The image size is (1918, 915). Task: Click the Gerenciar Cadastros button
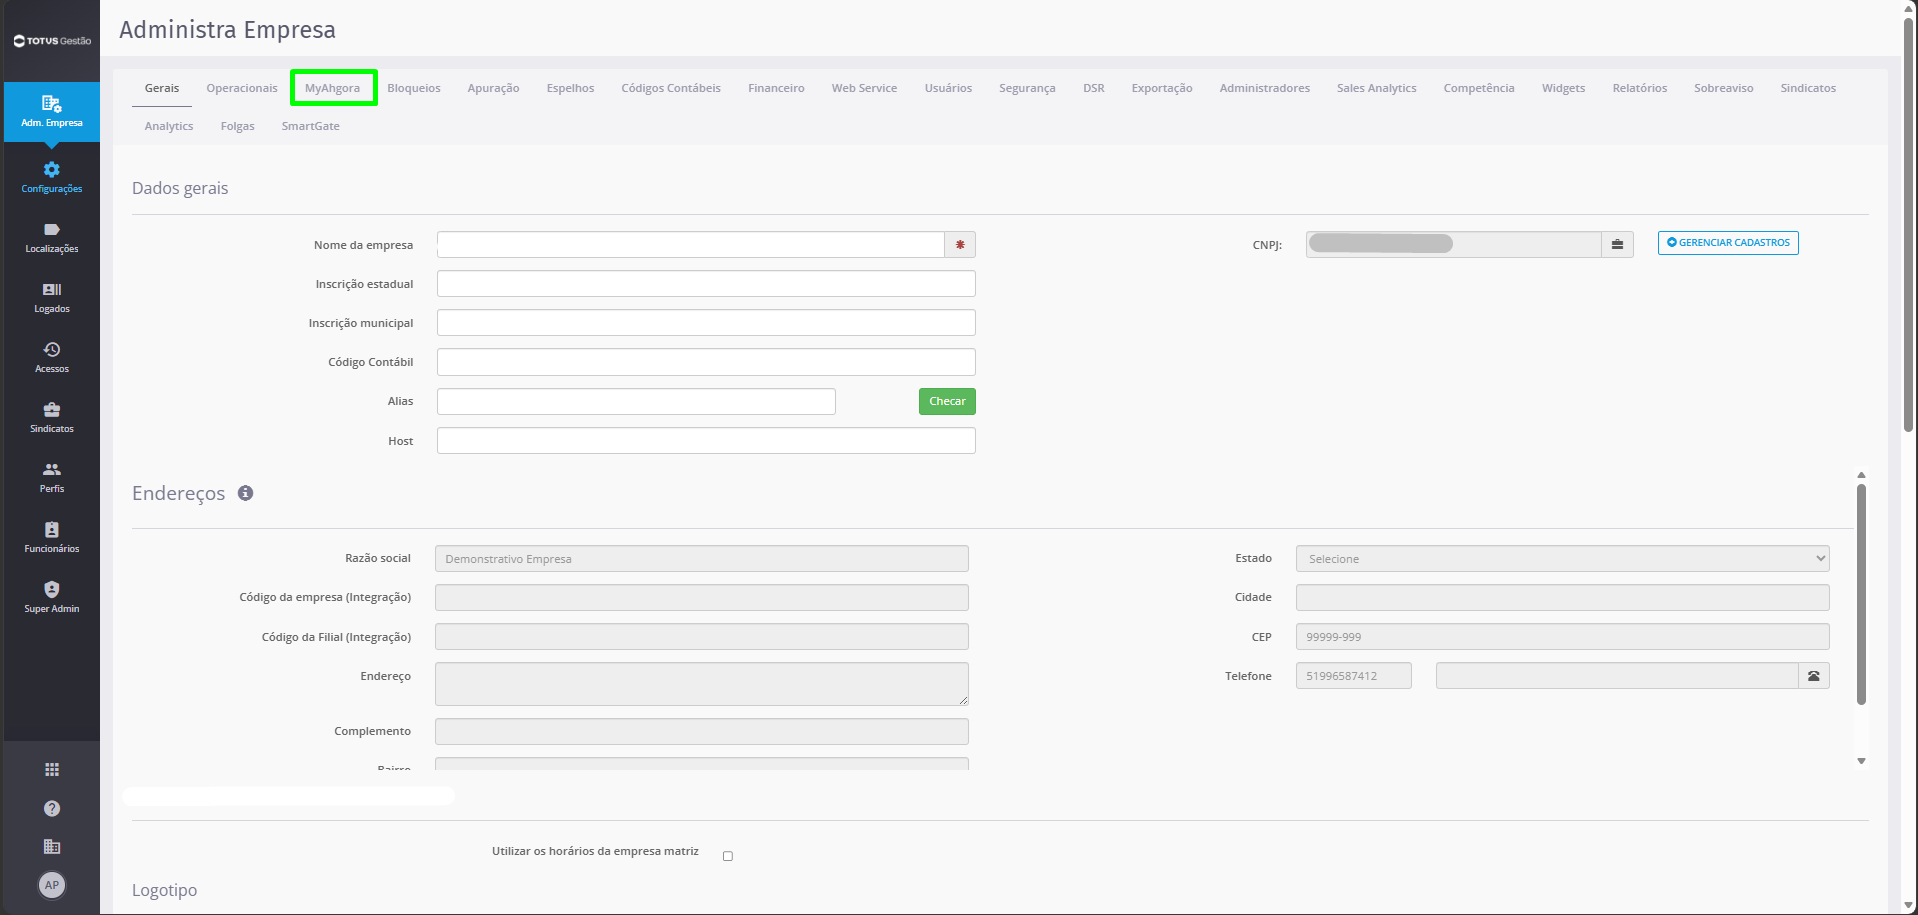pyautogui.click(x=1728, y=243)
